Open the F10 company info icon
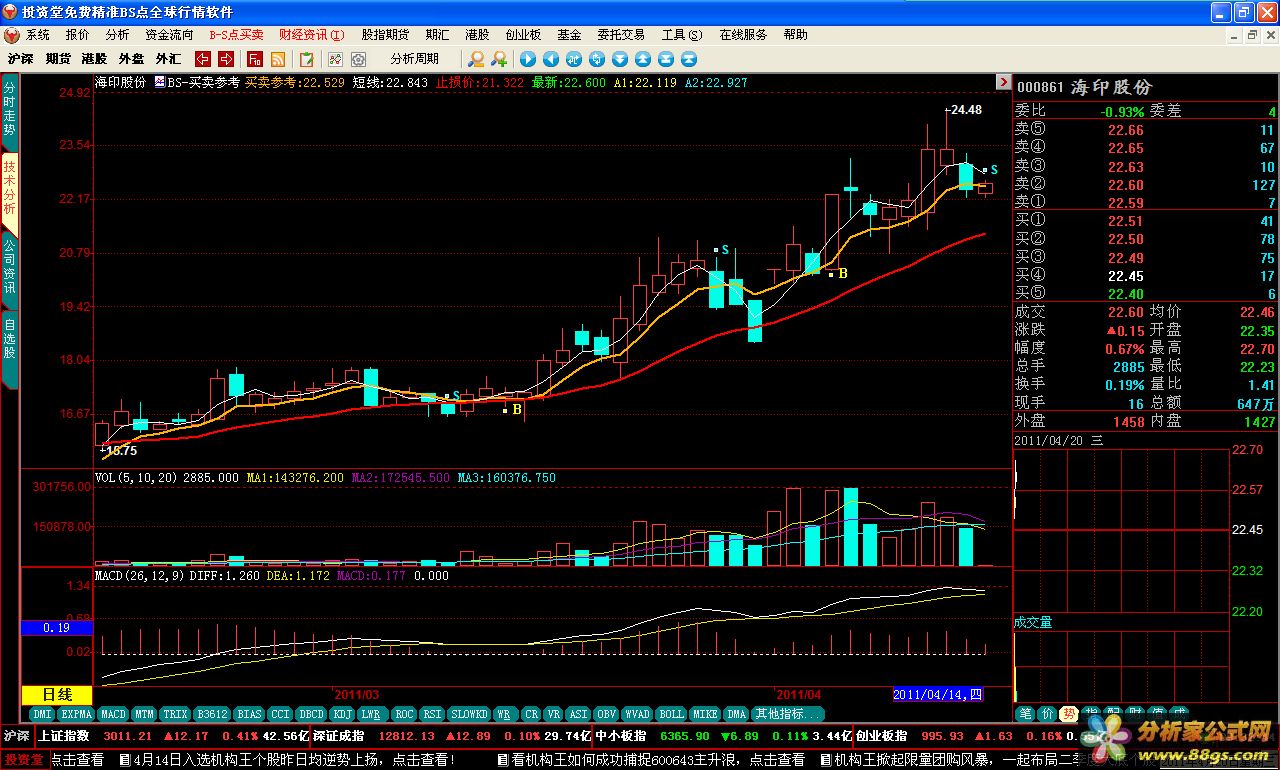This screenshot has width=1280, height=770. tap(255, 59)
